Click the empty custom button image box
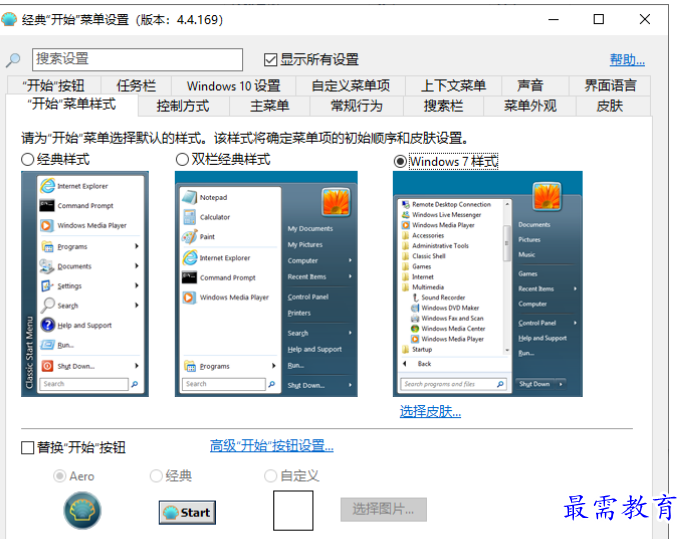This screenshot has height=539, width=685. (x=293, y=510)
